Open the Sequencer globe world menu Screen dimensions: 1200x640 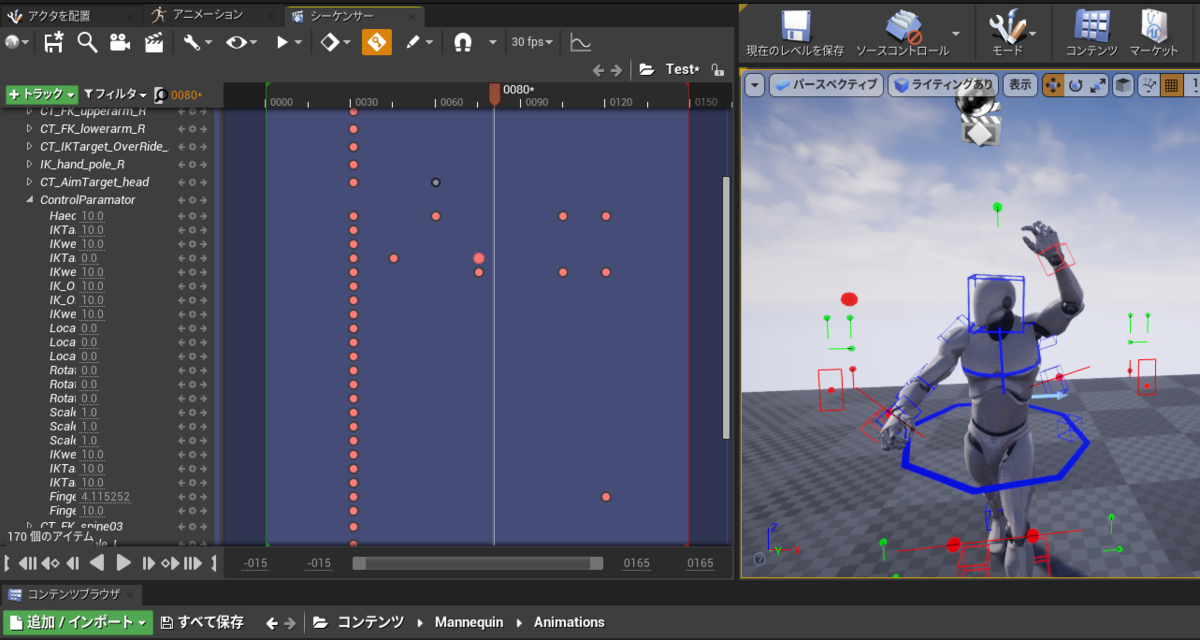(x=17, y=42)
